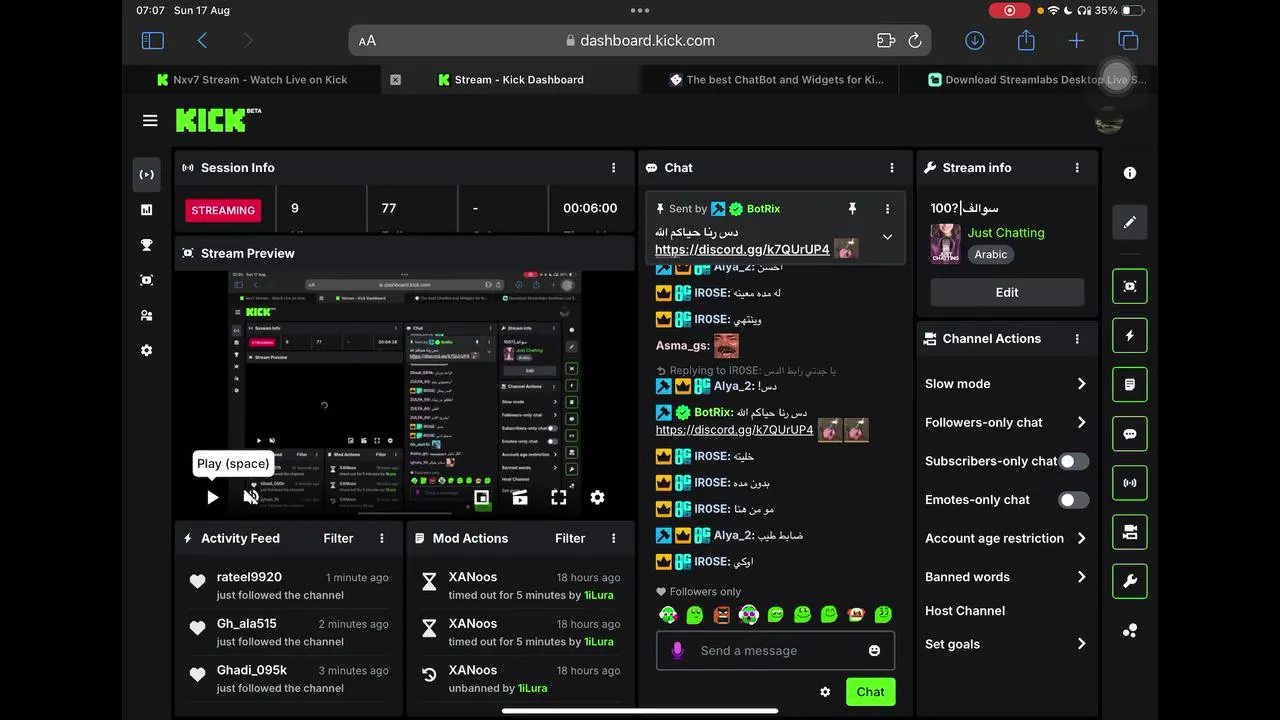Open the Safari tab overview
Viewport: 1280px width, 720px height.
coord(1128,40)
